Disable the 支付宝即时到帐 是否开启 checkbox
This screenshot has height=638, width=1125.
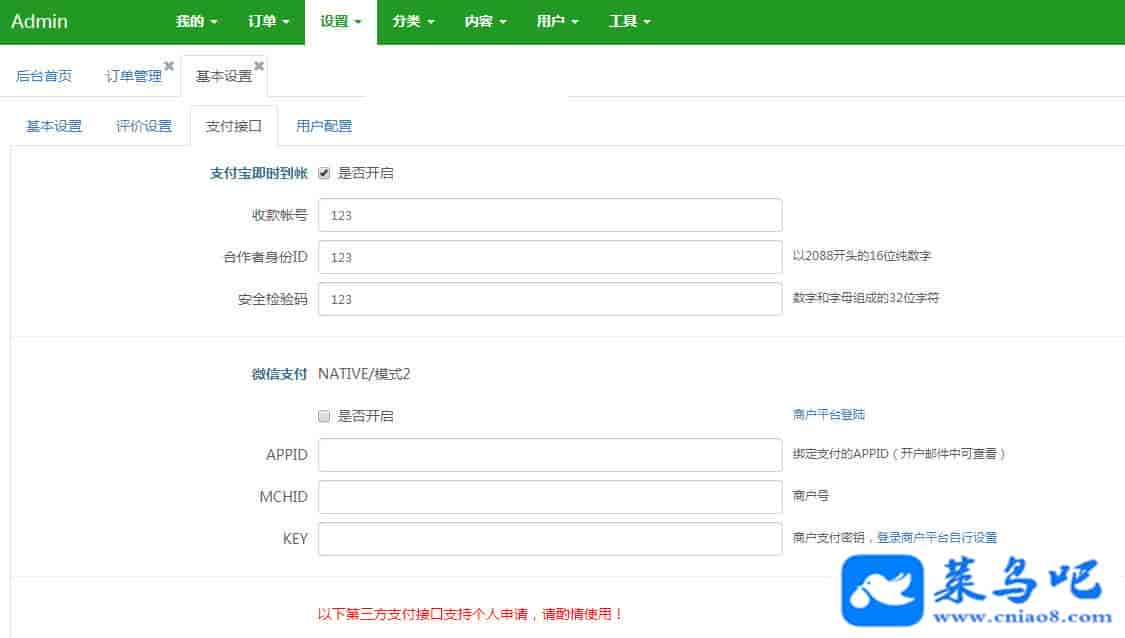tap(324, 173)
